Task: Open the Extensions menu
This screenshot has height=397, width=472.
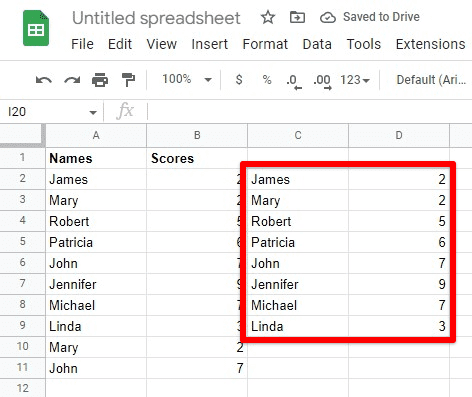Action: (x=430, y=44)
